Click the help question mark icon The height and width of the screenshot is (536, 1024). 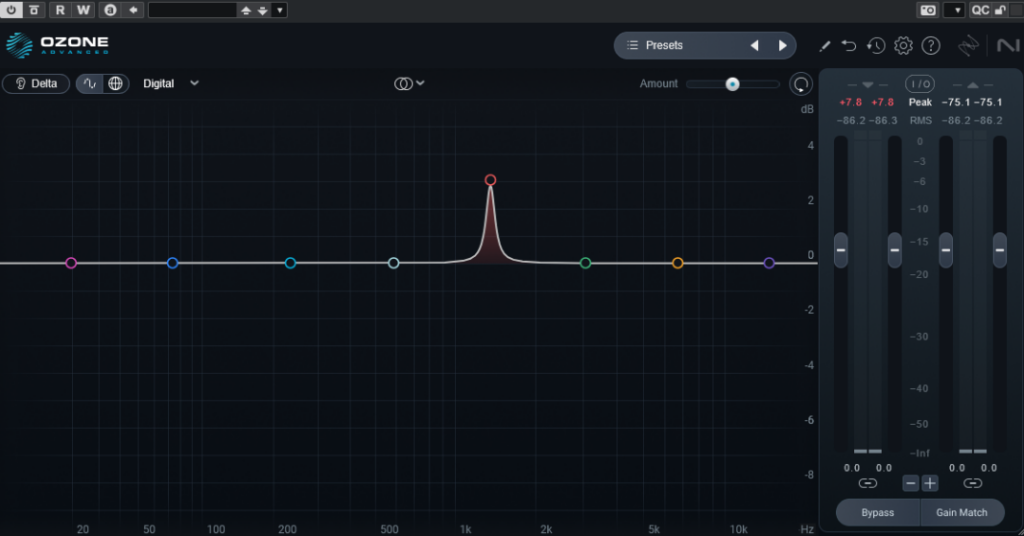click(931, 46)
